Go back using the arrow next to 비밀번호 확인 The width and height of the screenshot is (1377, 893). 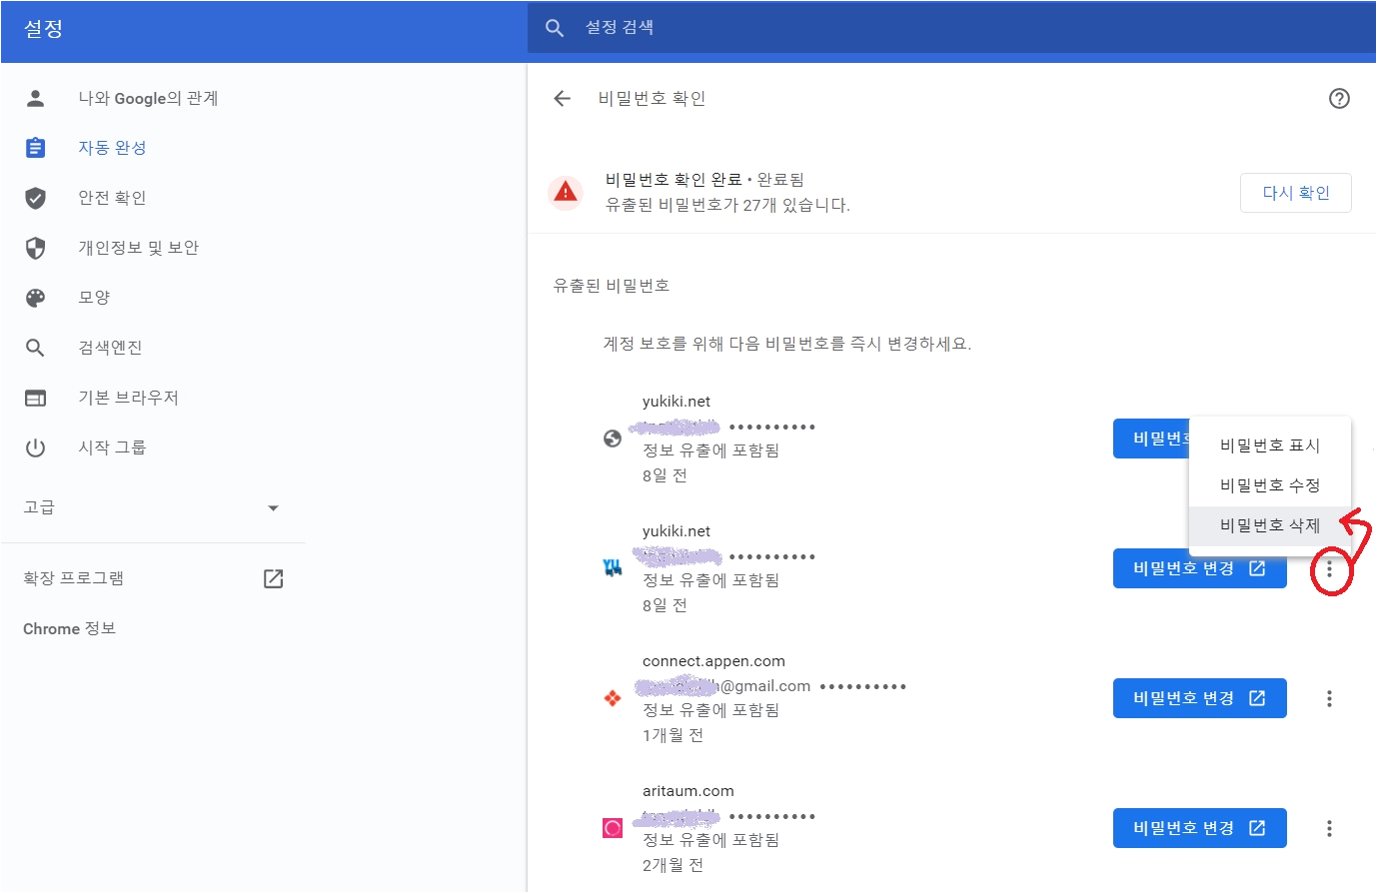pyautogui.click(x=562, y=98)
